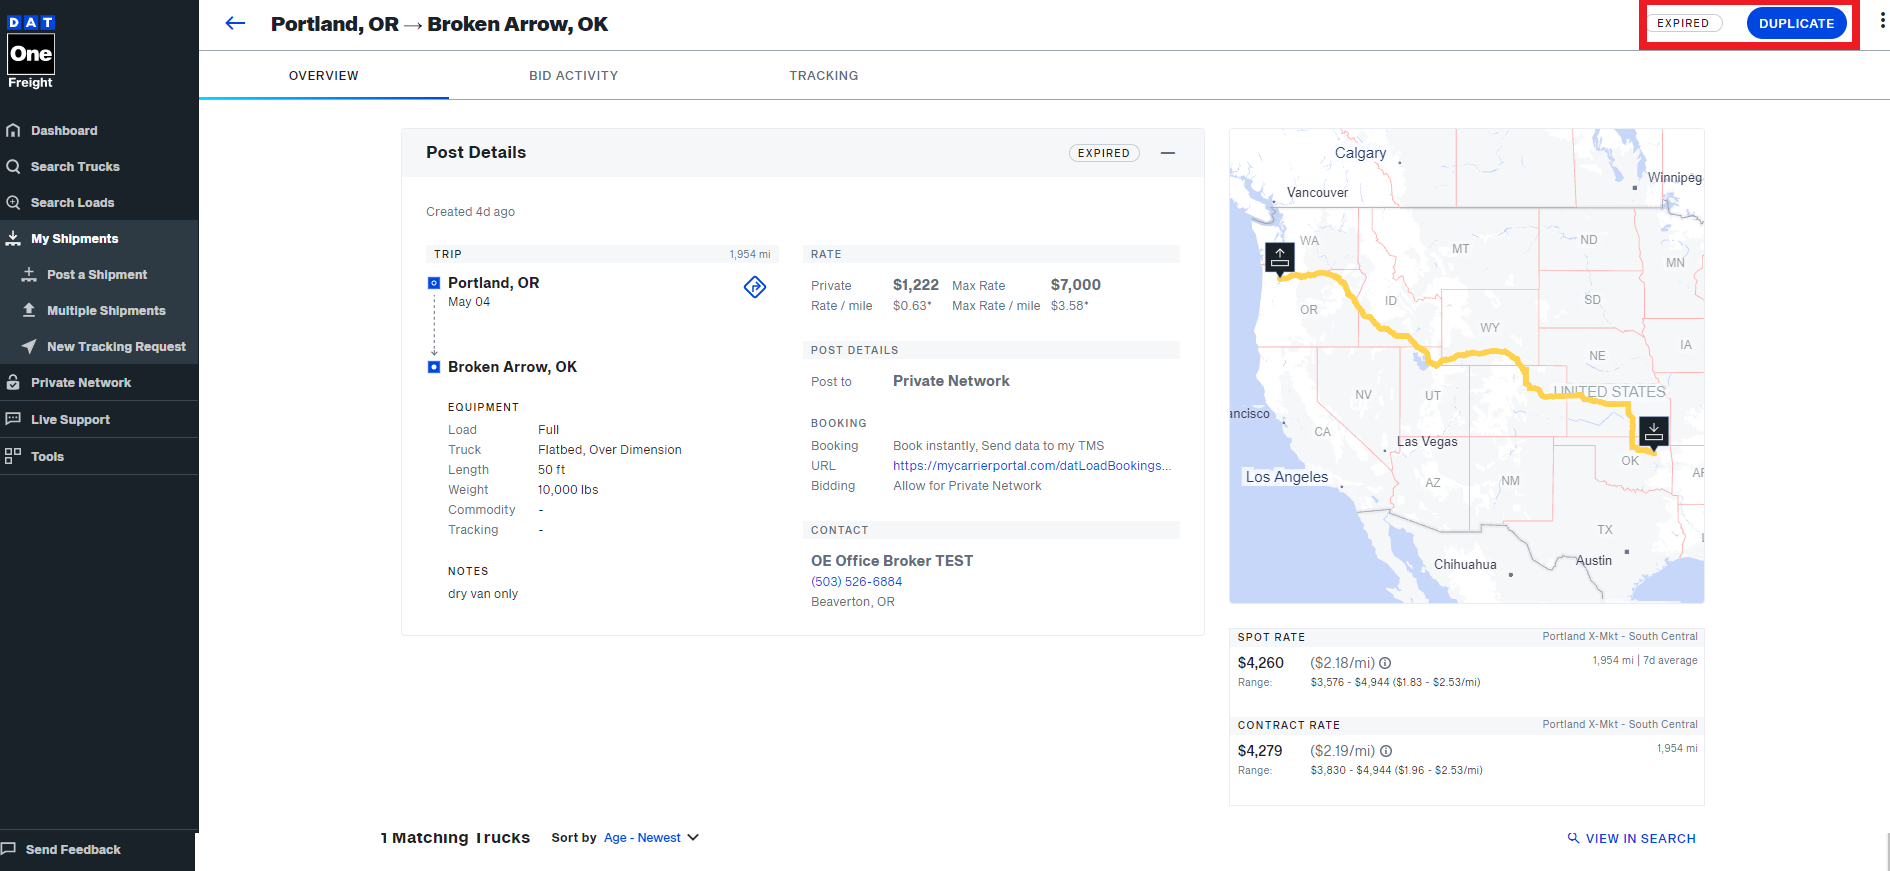Open the Sort by Age - Newest dropdown
Screen dimensions: 1890x871
(650, 838)
